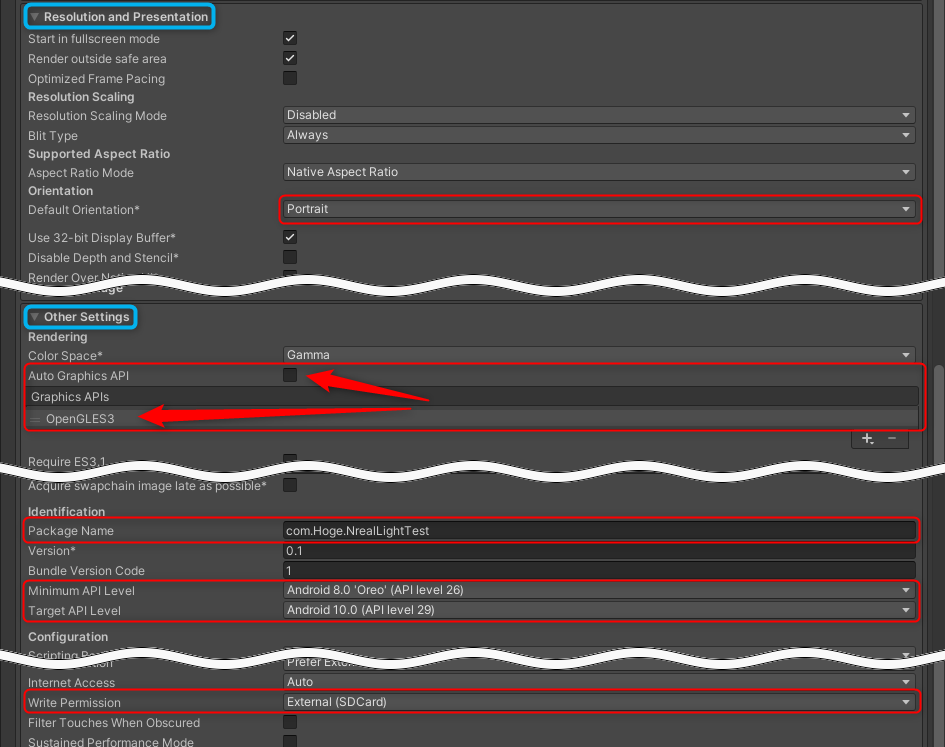Add a graphics API with plus button
945x747 pixels.
[x=867, y=439]
